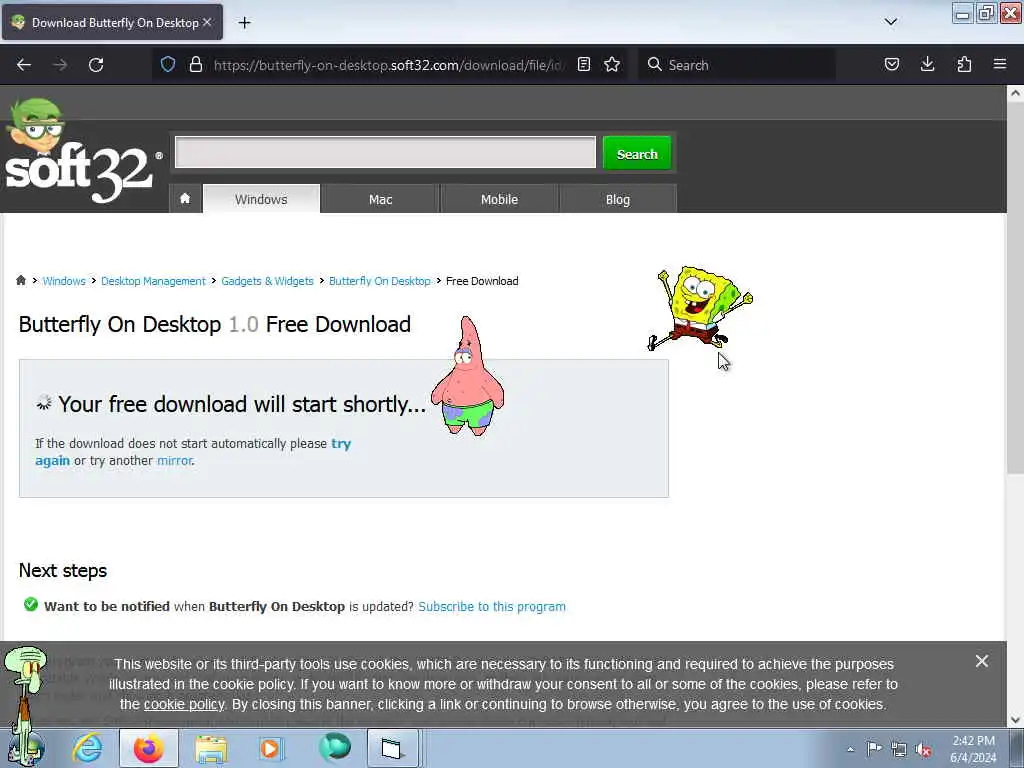The width and height of the screenshot is (1024, 768).
Task: Select the Blog navigation tab
Action: [x=618, y=199]
